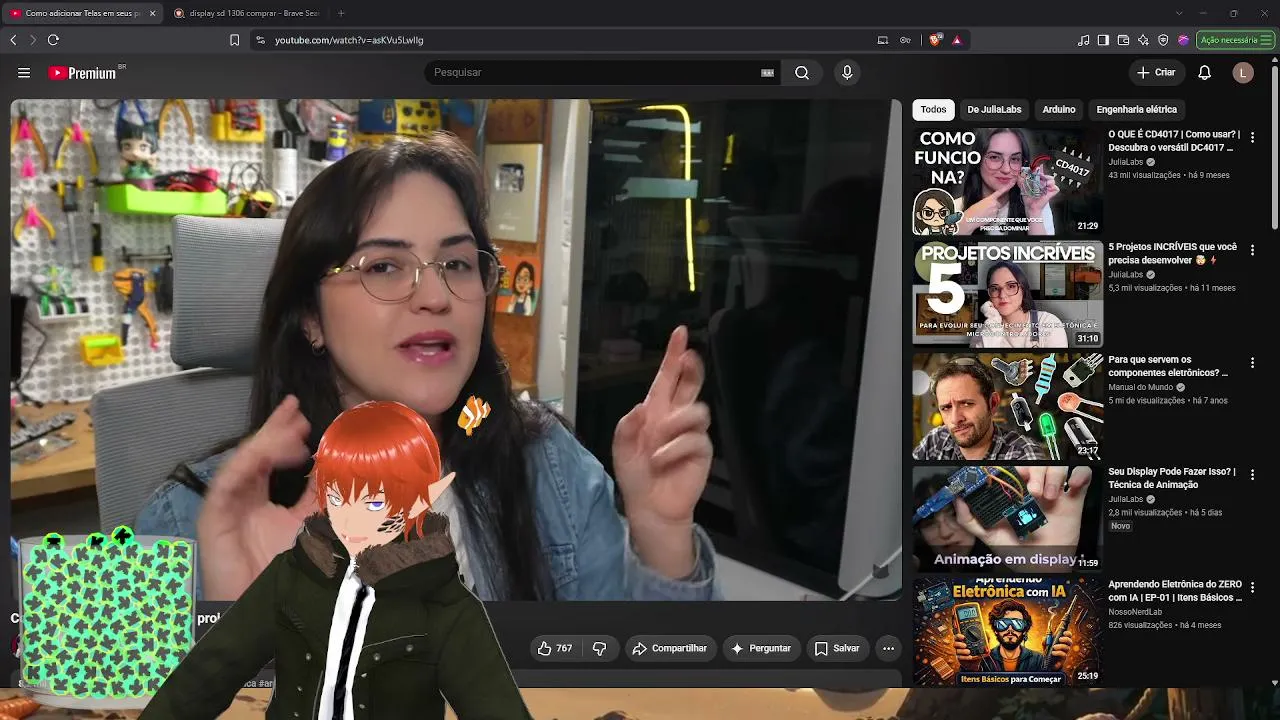Open the YouTube hamburger guide menu
Viewport: 1280px width, 720px height.
click(24, 73)
